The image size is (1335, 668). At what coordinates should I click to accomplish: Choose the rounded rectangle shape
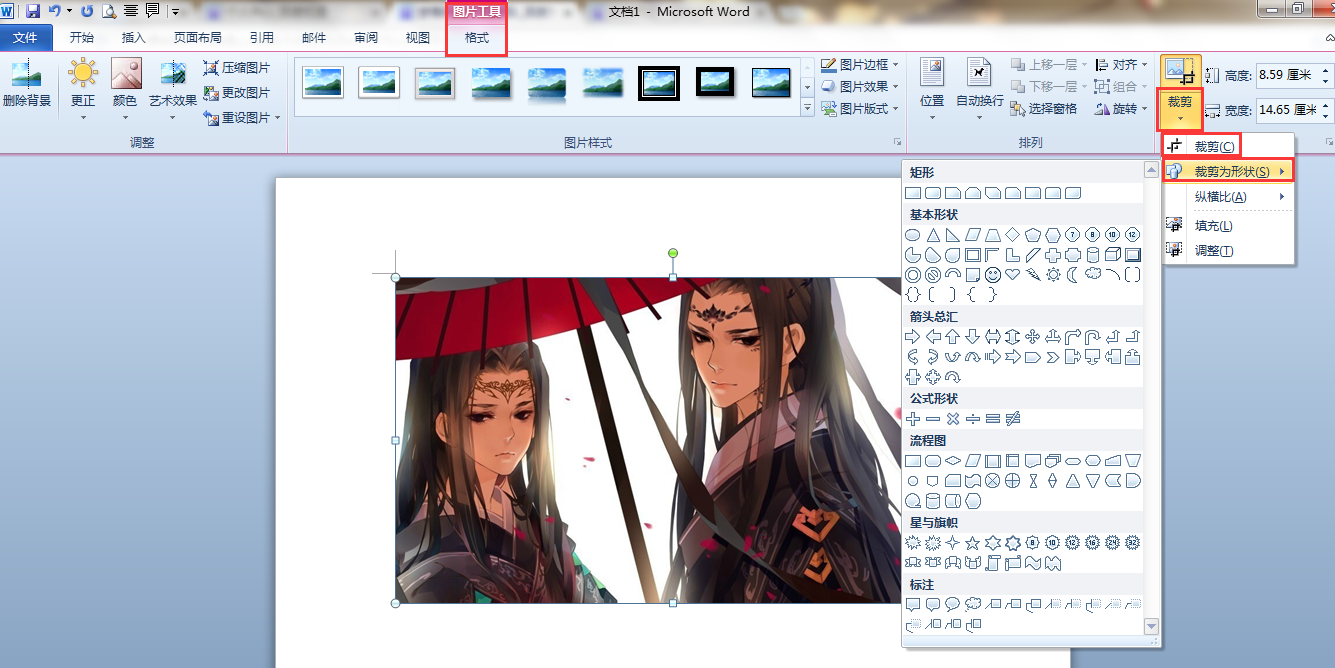[932, 193]
